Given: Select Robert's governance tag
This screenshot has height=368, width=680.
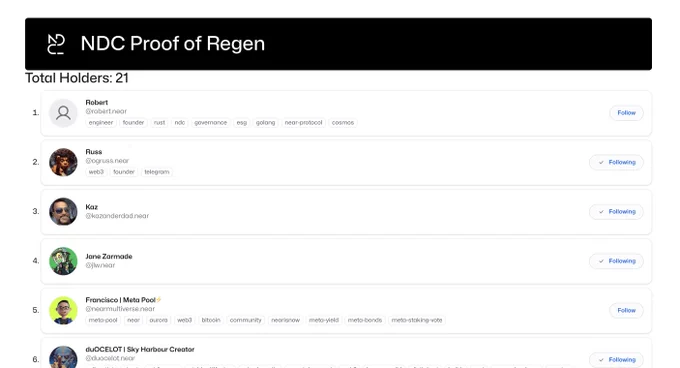Looking at the screenshot, I should click(211, 123).
